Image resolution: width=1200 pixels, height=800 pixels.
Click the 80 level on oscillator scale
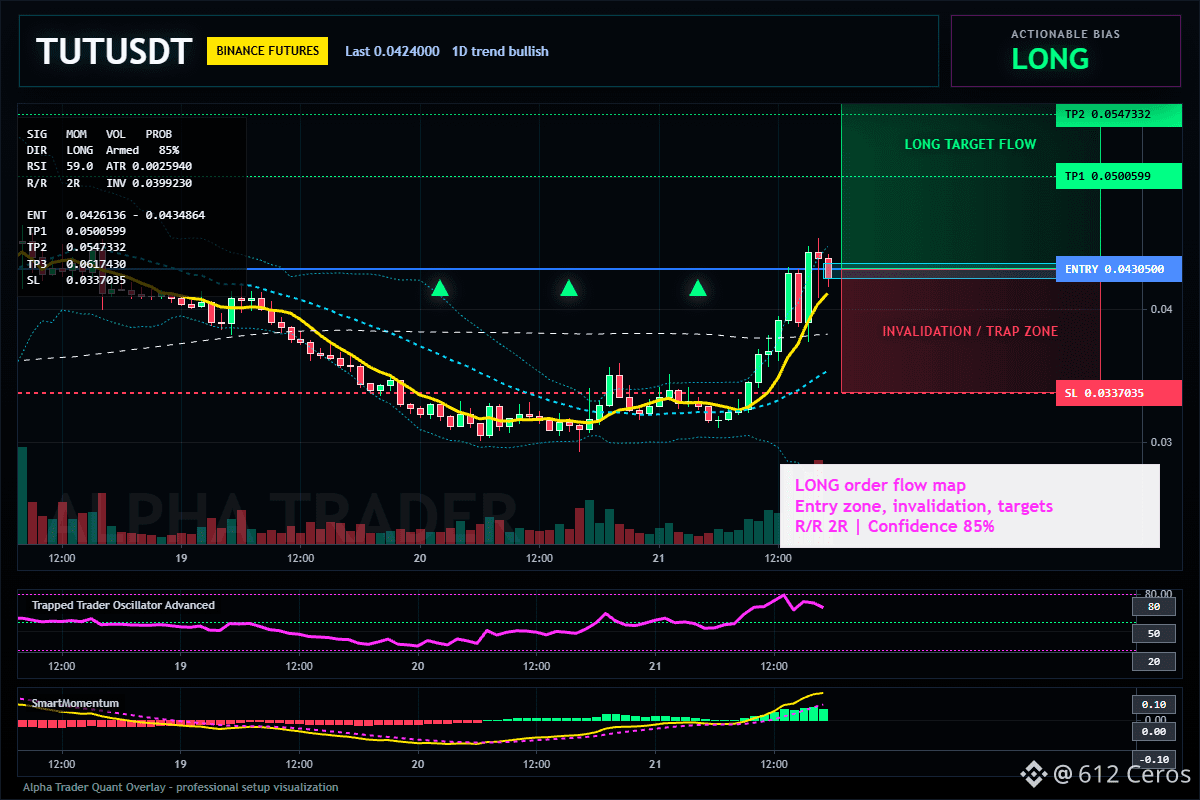point(1153,606)
